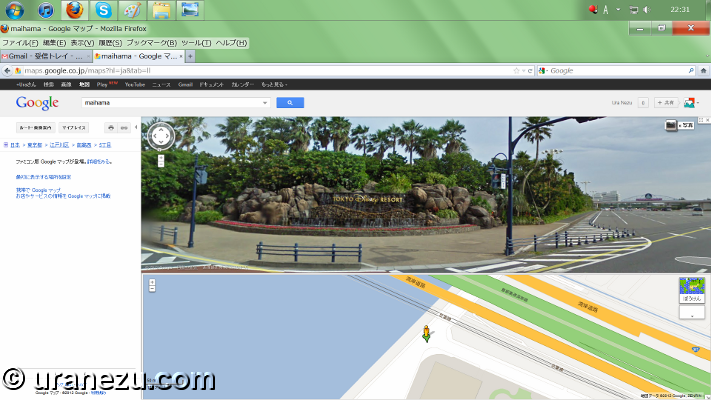Open new tab with plus button
711x400 pixels.
click(x=190, y=56)
